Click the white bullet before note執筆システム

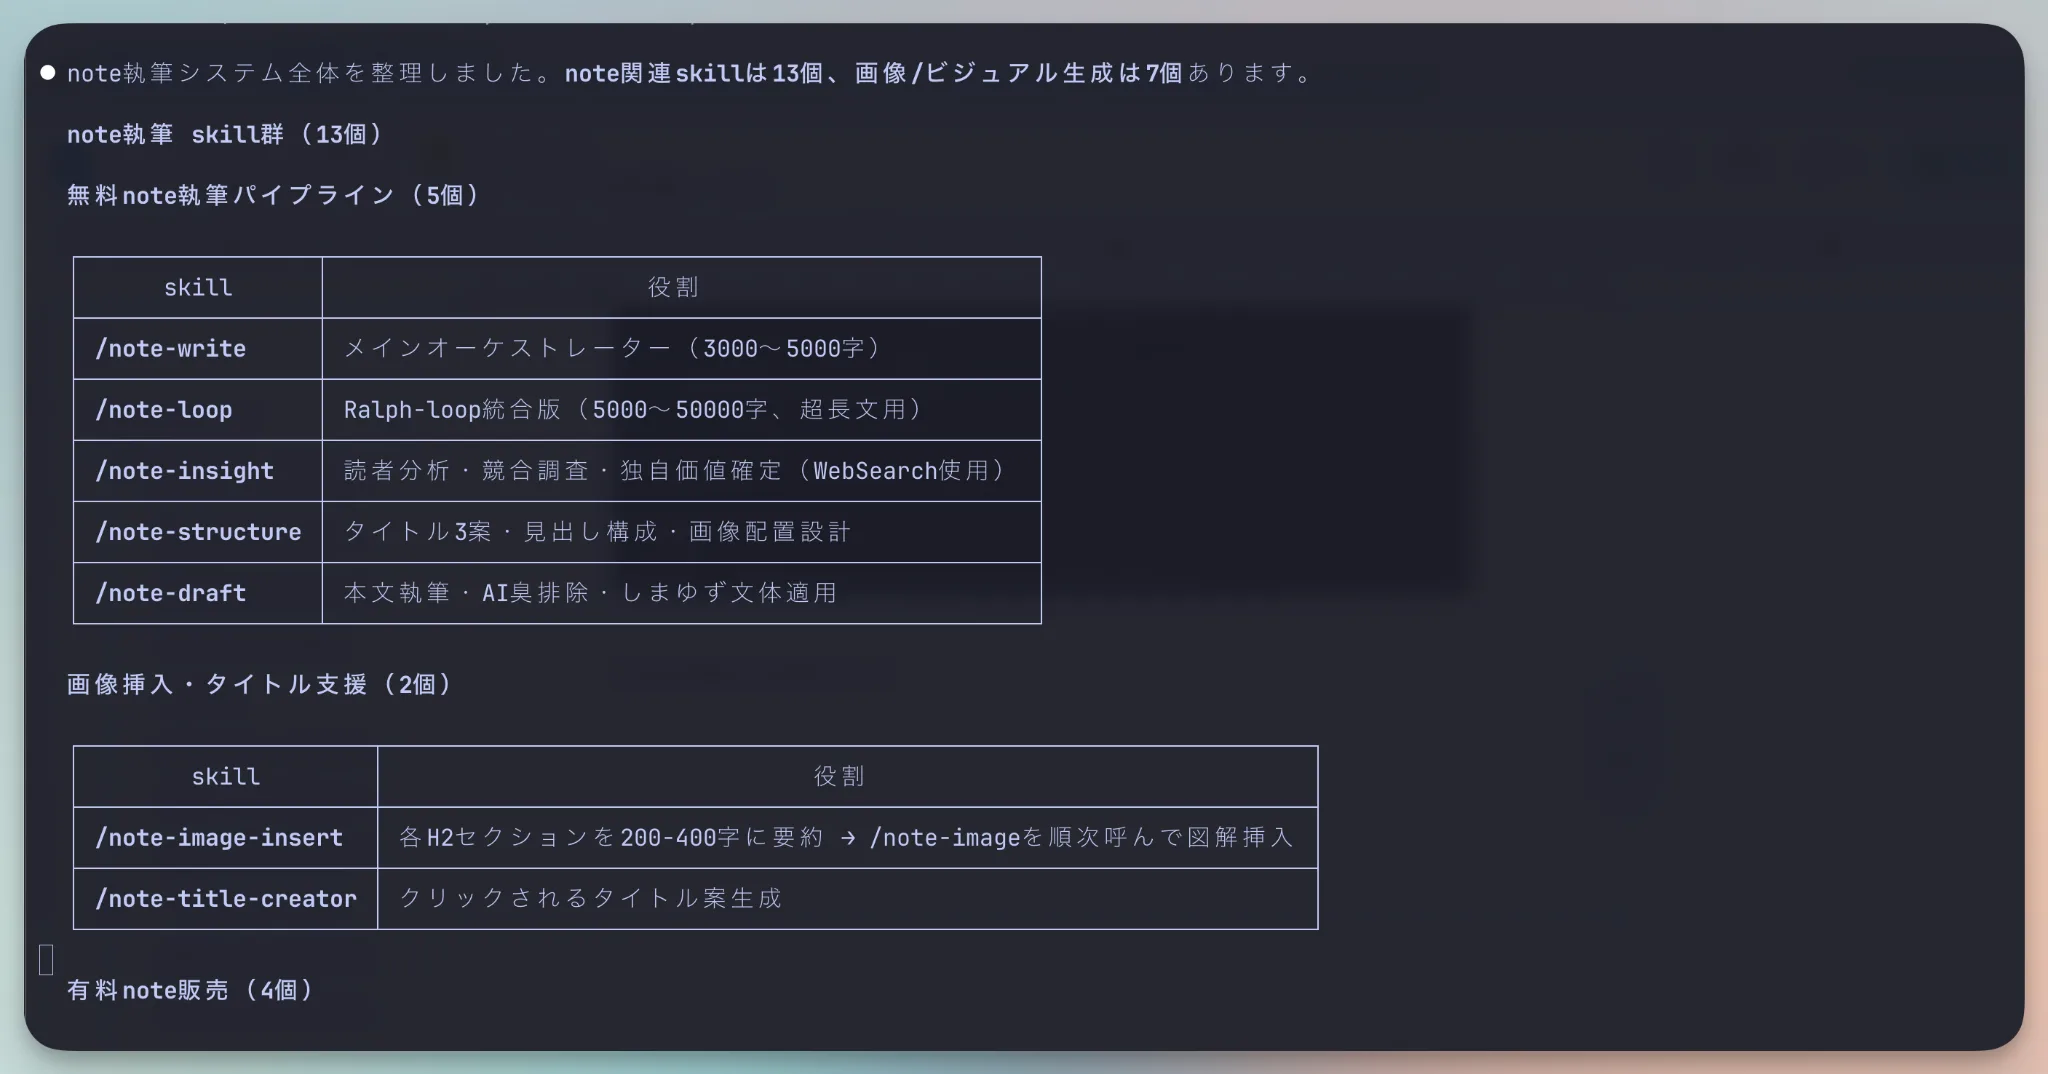[47, 73]
